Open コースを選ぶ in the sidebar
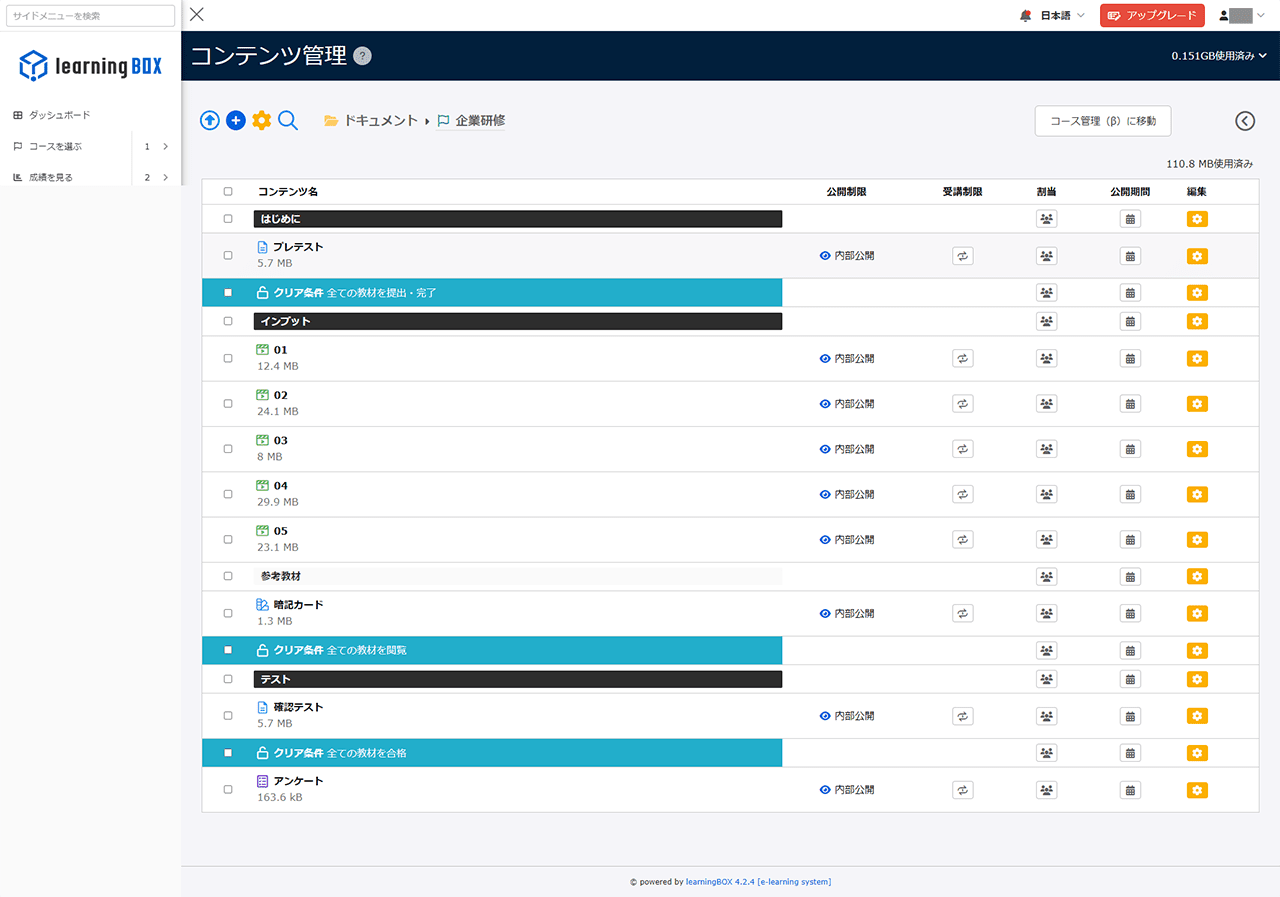This screenshot has width=1280, height=897. pos(55,146)
